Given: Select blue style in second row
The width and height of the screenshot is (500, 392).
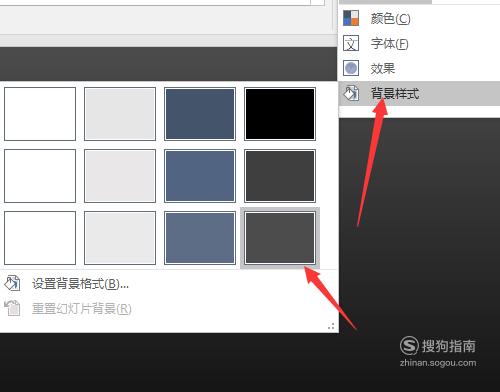Looking at the screenshot, I should tap(200, 176).
